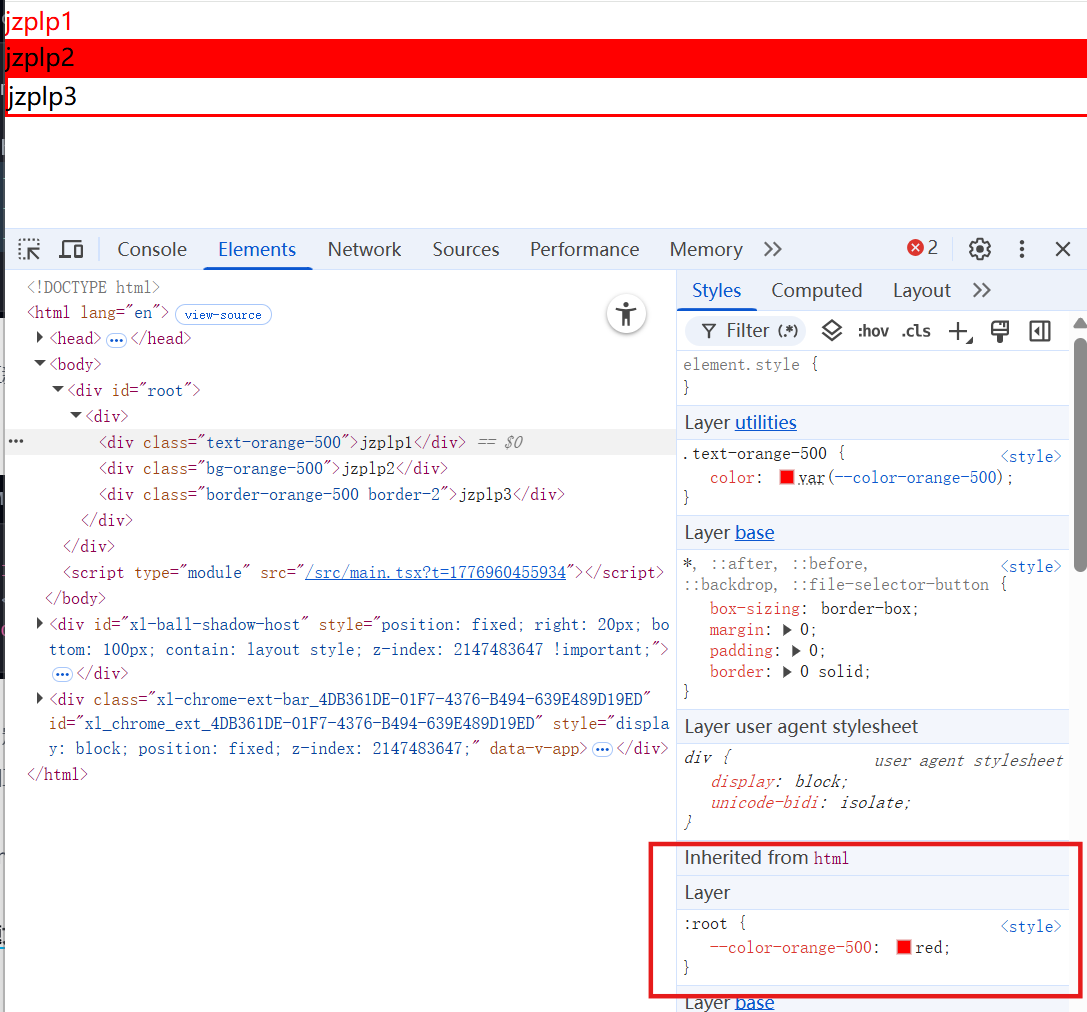The height and width of the screenshot is (1012, 1087).
Task: Click the element.style rule block
Action: click(x=872, y=375)
